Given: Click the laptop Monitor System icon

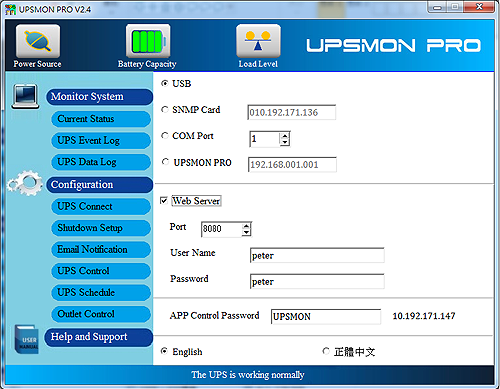Looking at the screenshot, I should pos(25,96).
